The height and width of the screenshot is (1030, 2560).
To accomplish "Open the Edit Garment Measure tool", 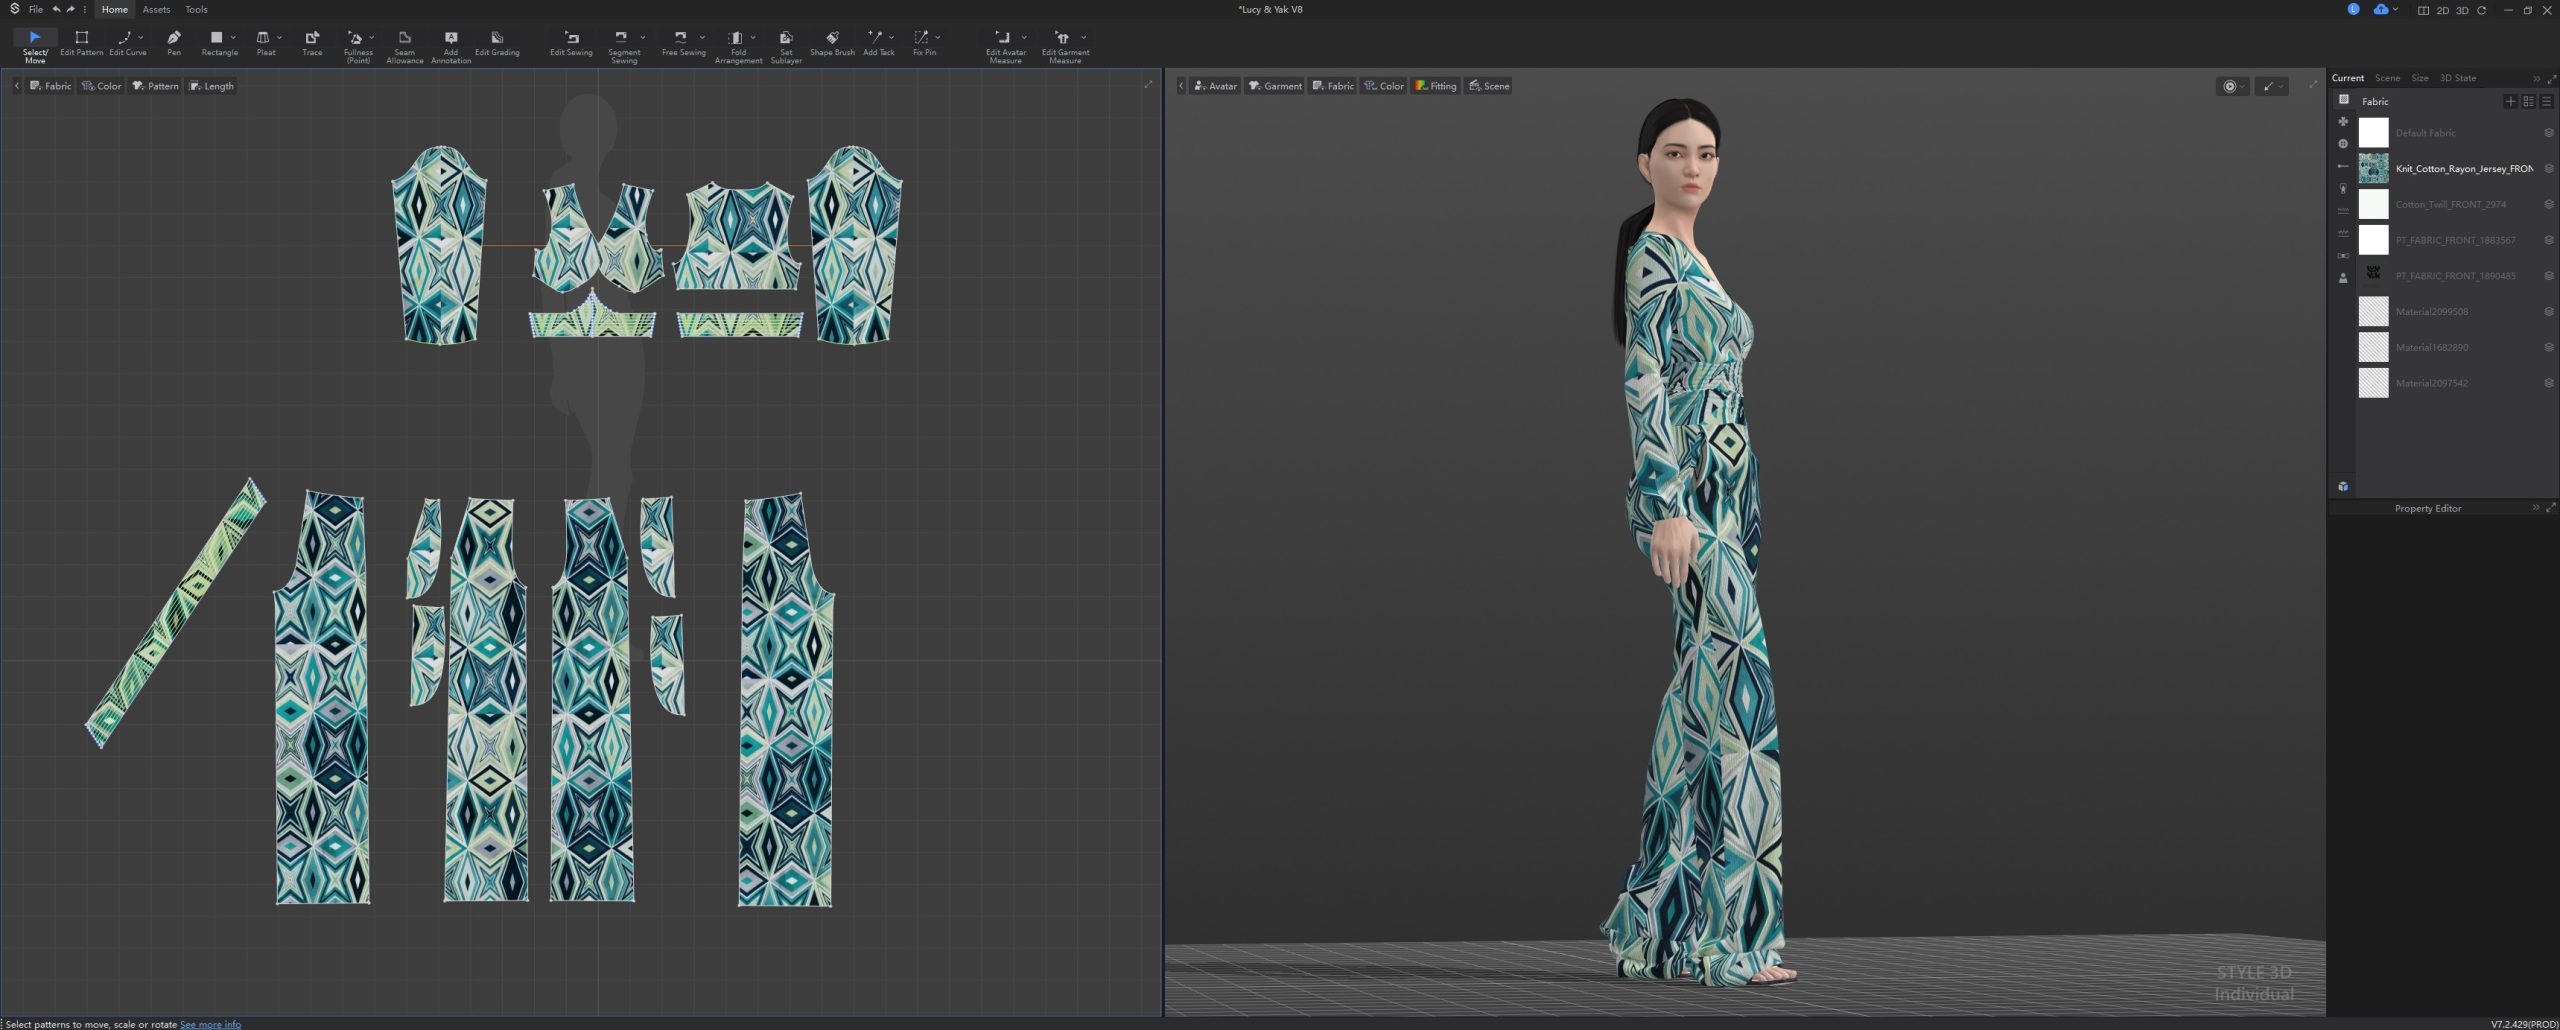I will [1064, 46].
